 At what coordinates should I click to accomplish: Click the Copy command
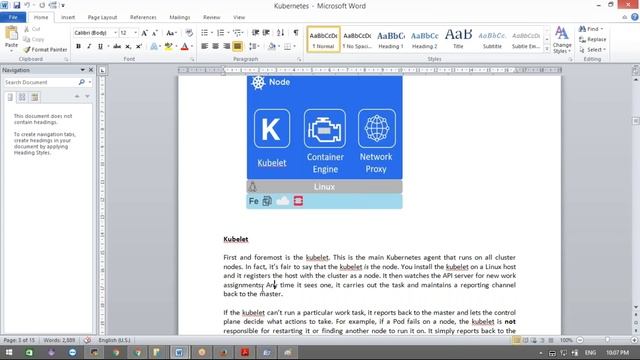tap(33, 40)
